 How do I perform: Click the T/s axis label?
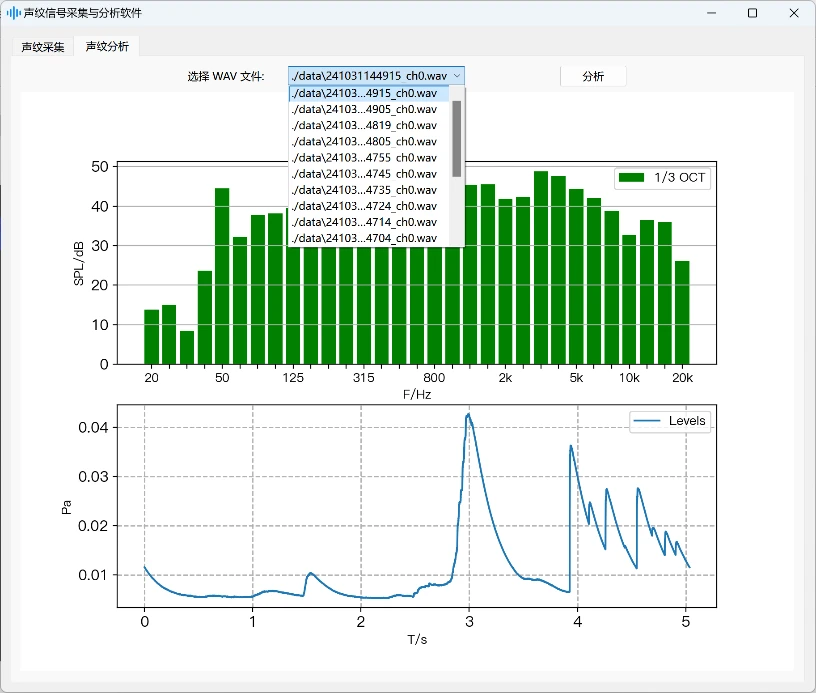click(417, 639)
